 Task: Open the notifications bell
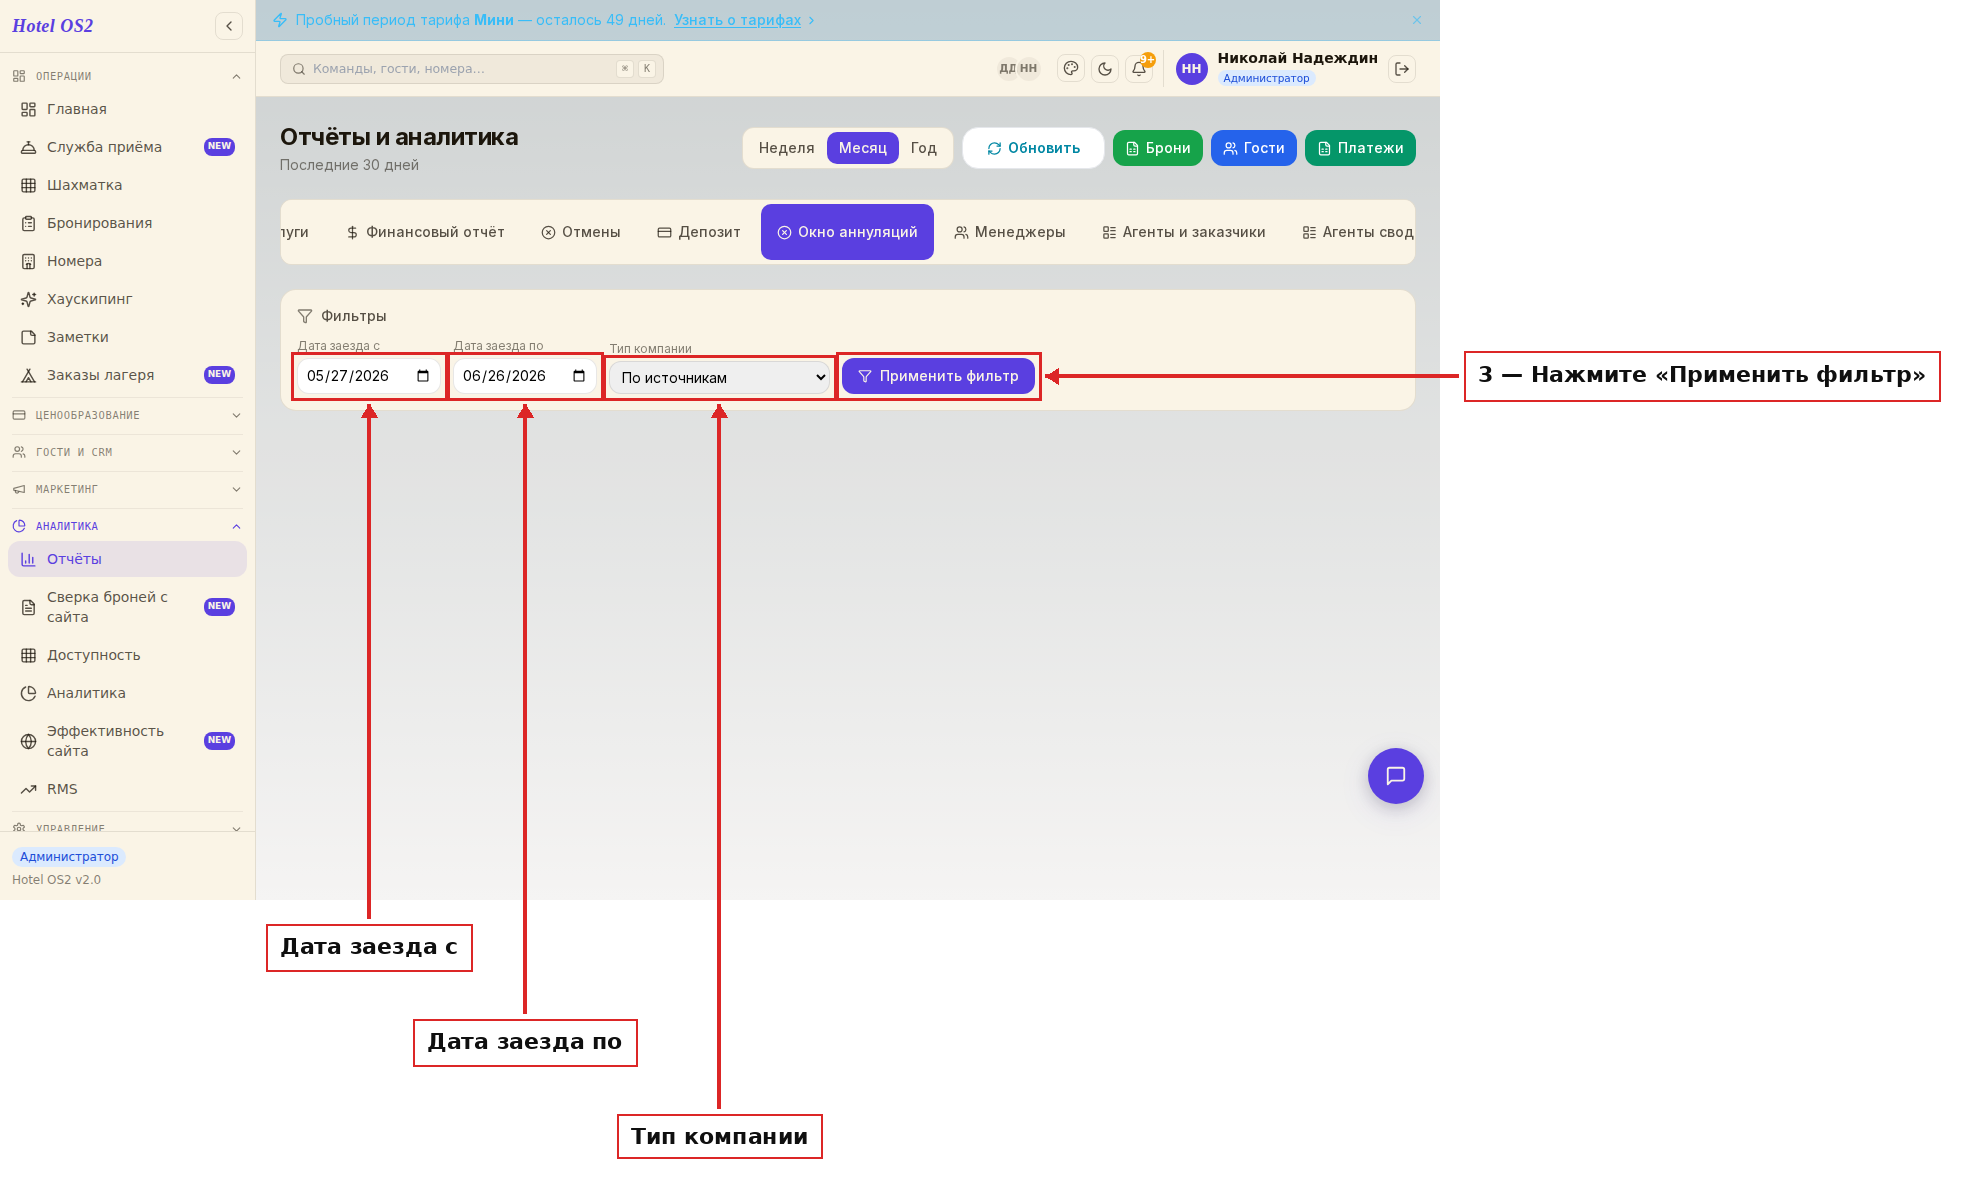click(1139, 69)
